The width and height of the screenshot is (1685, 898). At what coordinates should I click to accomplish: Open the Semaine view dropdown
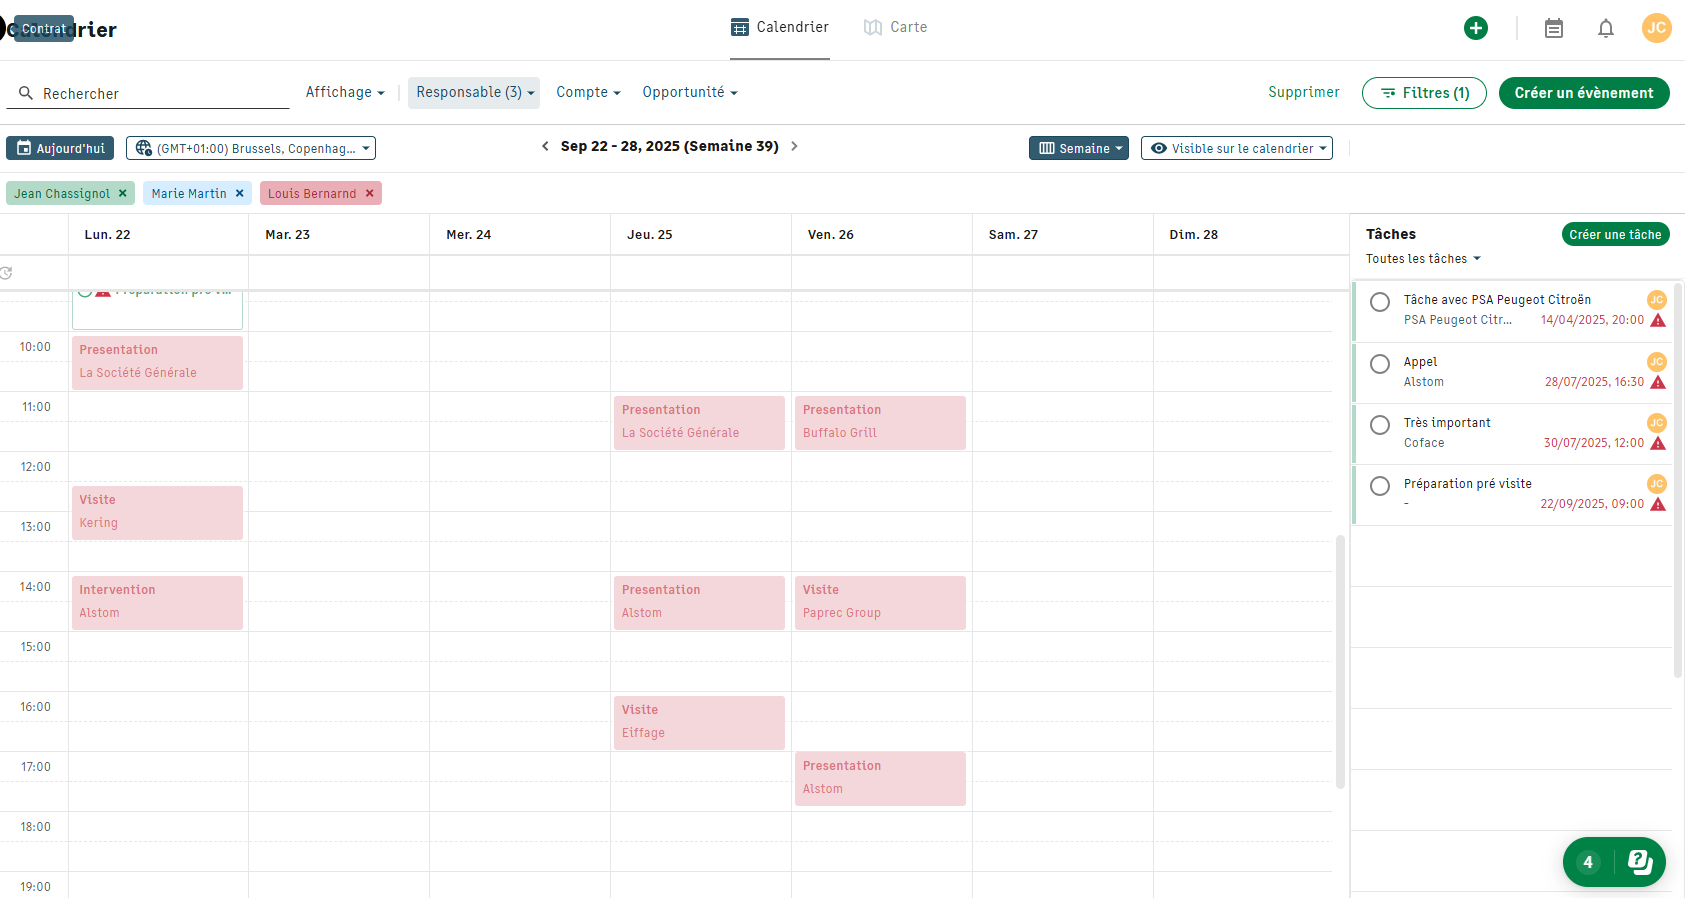[x=1078, y=148]
